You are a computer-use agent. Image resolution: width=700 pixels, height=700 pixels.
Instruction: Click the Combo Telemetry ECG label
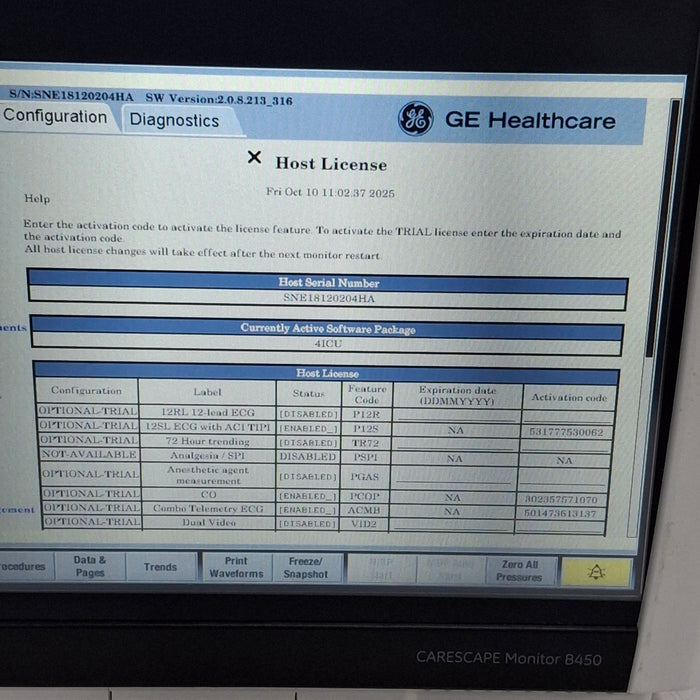pyautogui.click(x=208, y=508)
